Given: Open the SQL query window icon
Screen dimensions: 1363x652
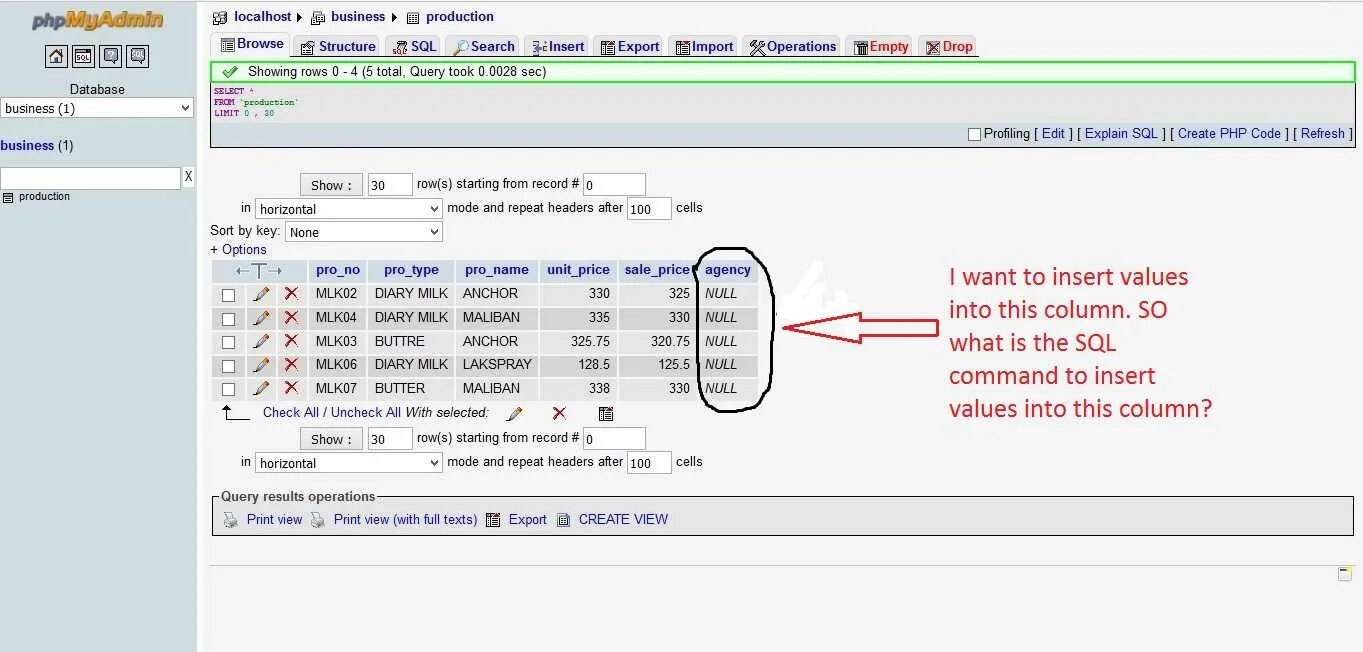Looking at the screenshot, I should coord(84,56).
